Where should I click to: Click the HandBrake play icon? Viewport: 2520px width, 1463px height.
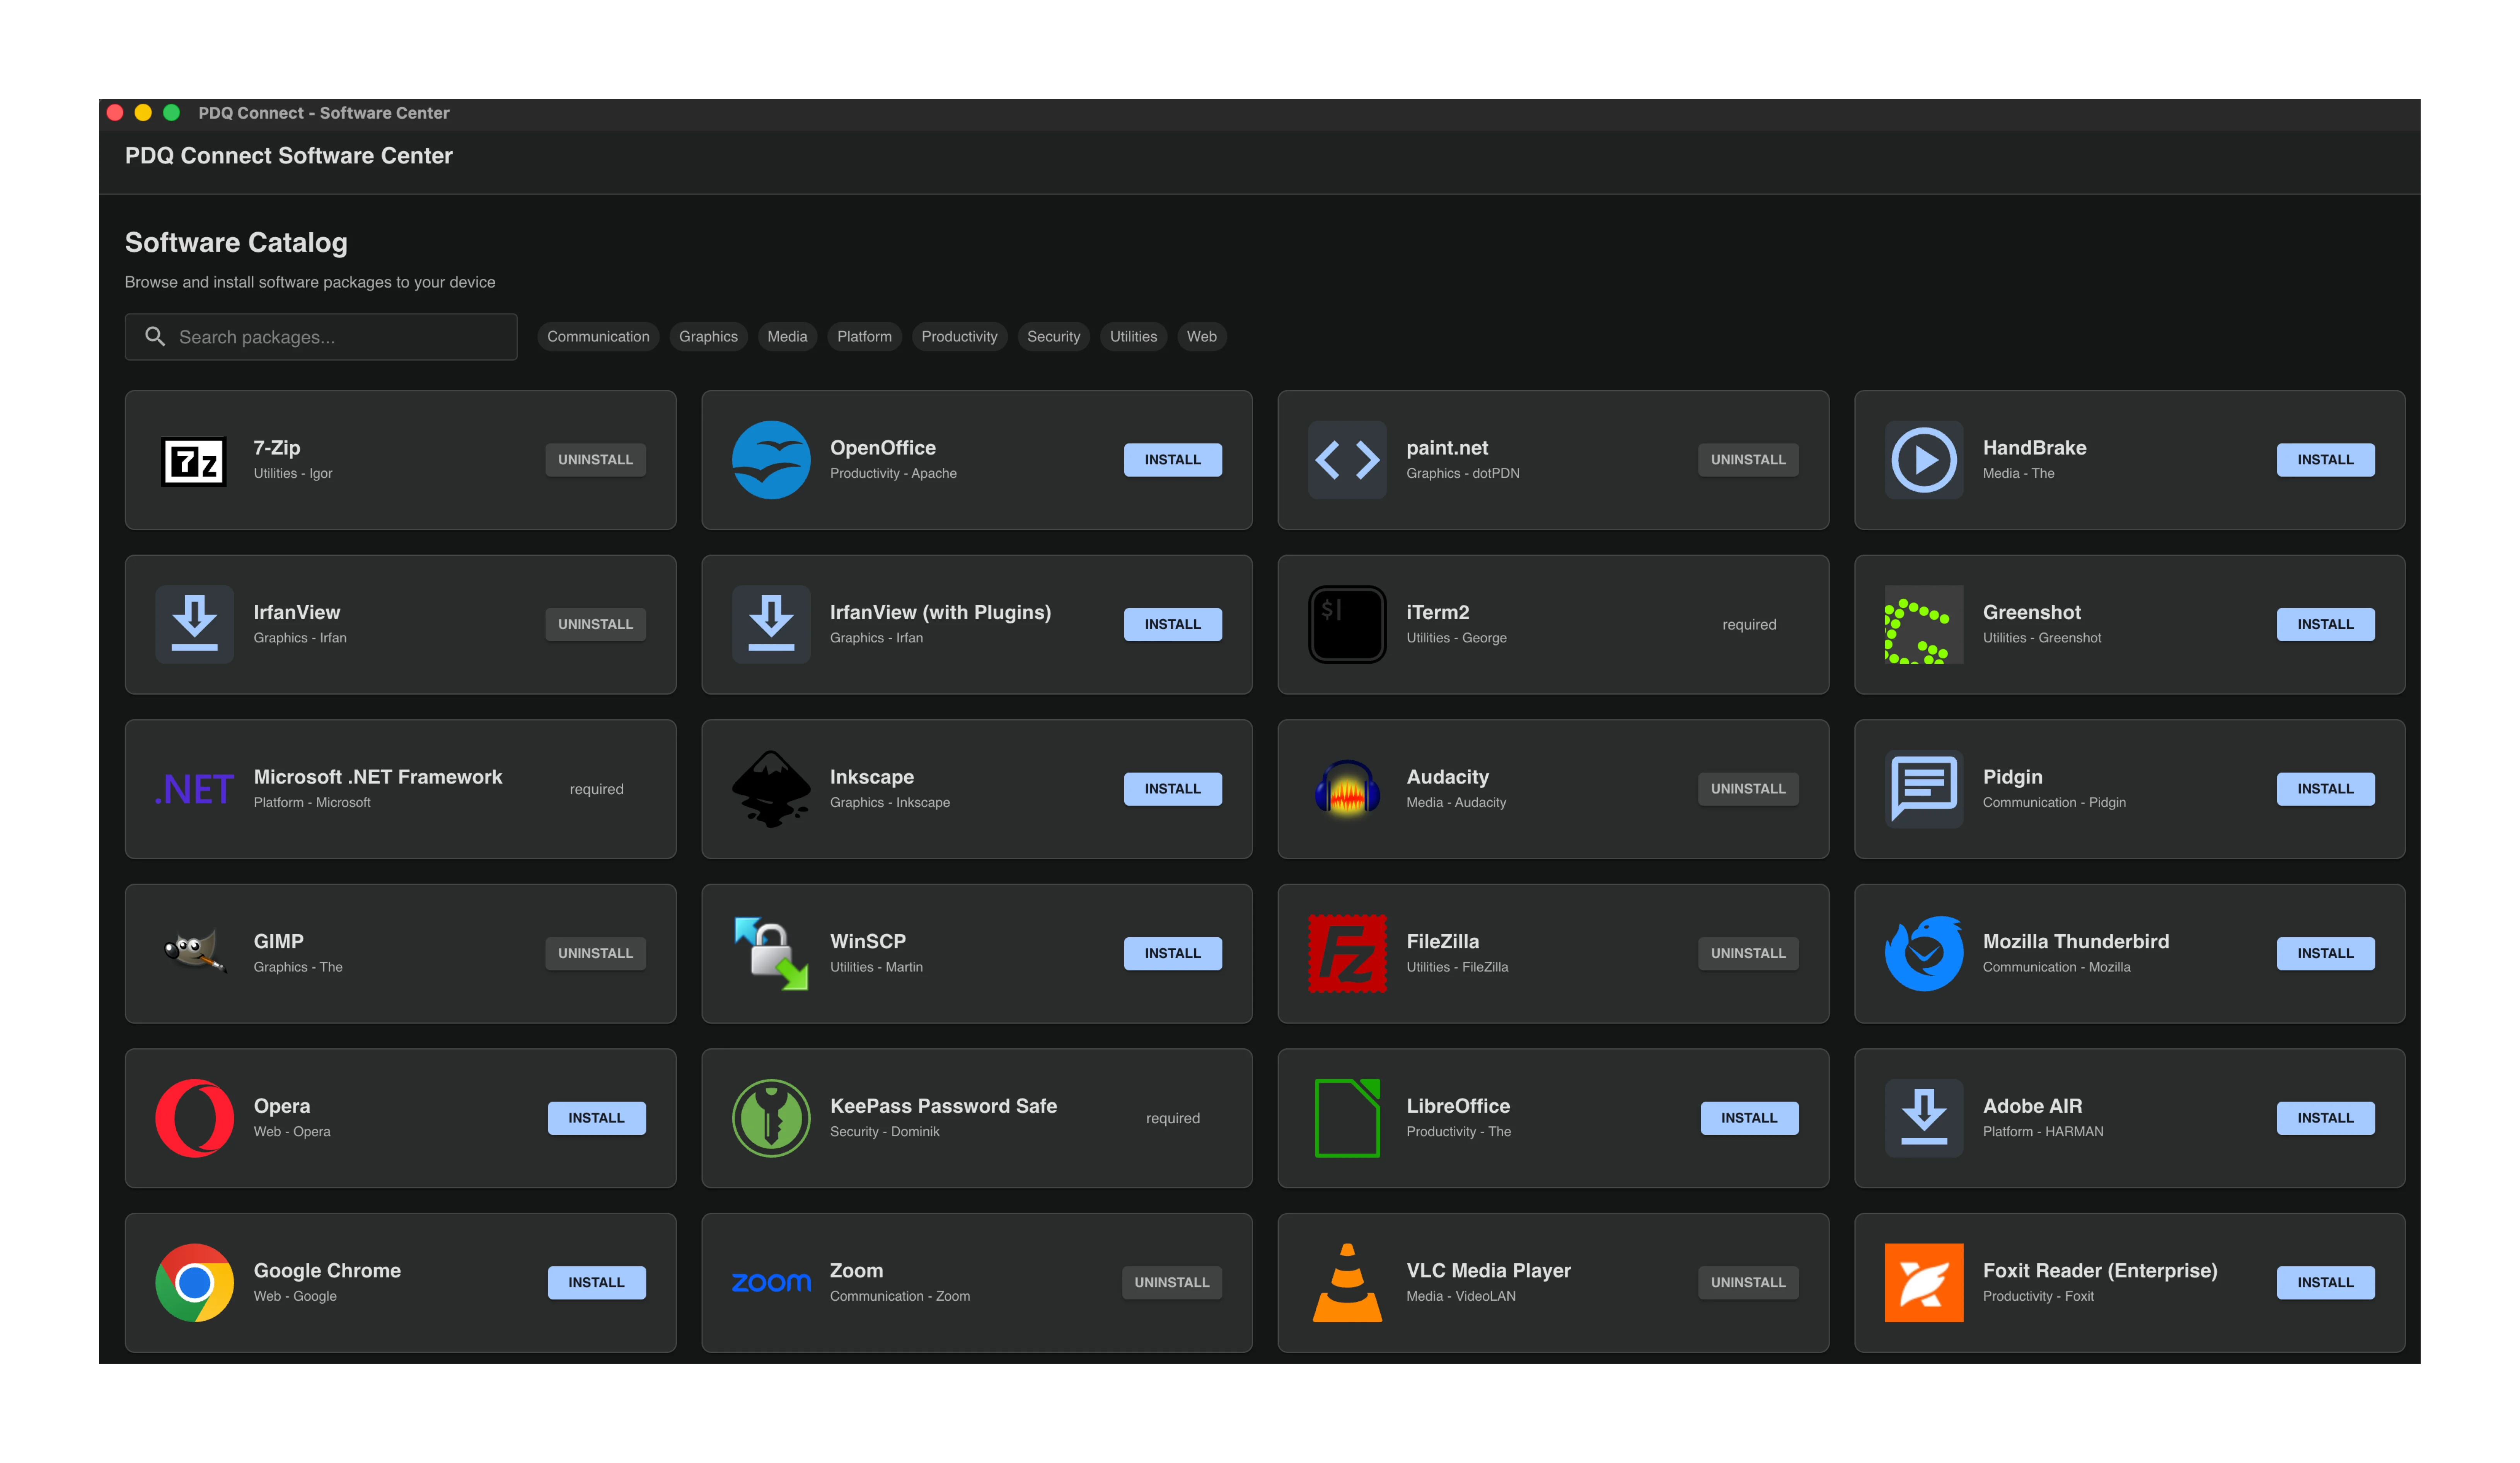coord(1923,460)
